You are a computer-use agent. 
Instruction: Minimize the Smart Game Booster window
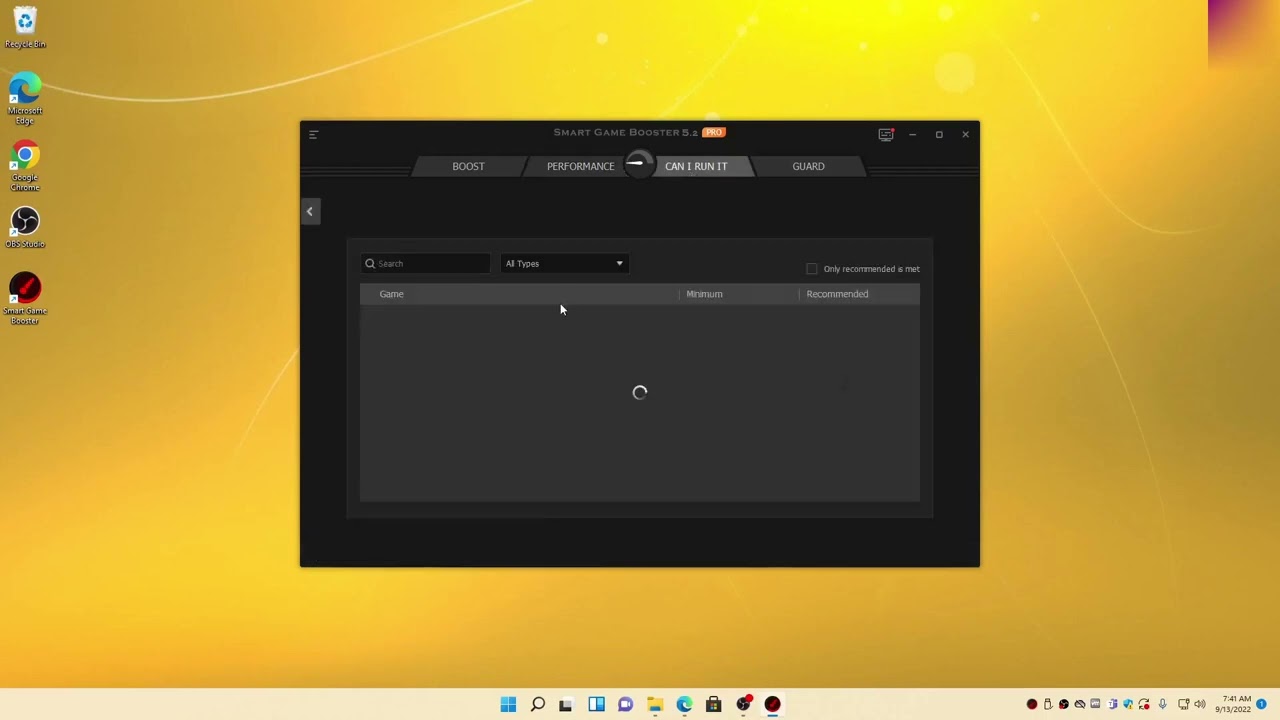pyautogui.click(x=912, y=134)
